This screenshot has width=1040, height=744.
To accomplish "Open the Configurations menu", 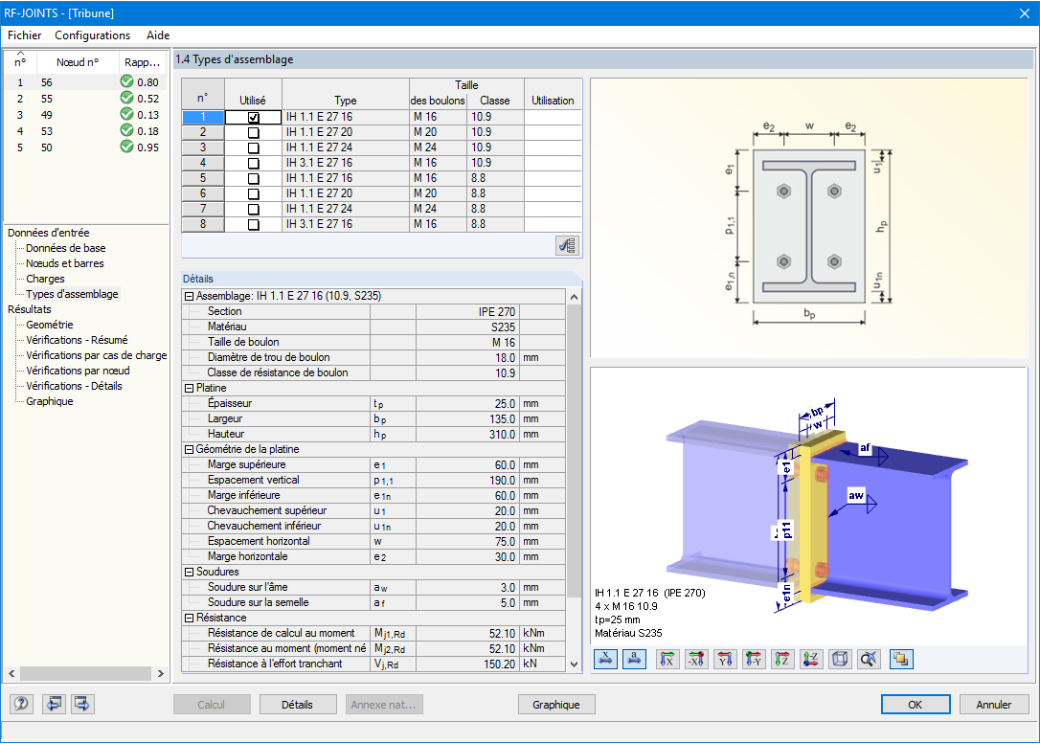I will [92, 35].
